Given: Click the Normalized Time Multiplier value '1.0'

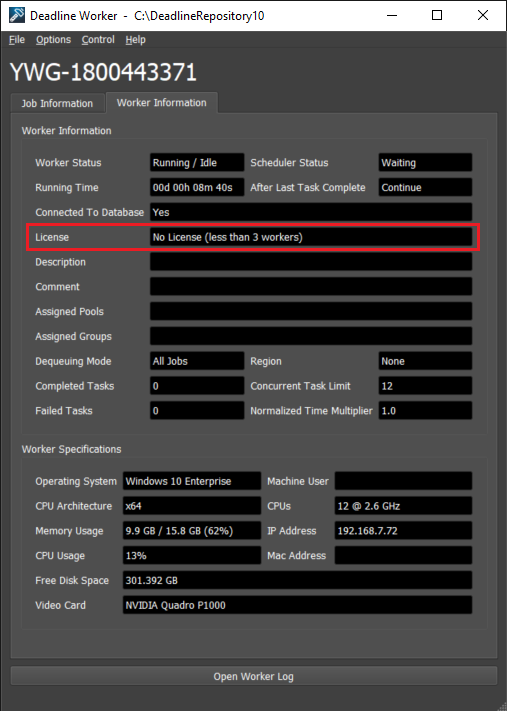Looking at the screenshot, I should [x=425, y=411].
